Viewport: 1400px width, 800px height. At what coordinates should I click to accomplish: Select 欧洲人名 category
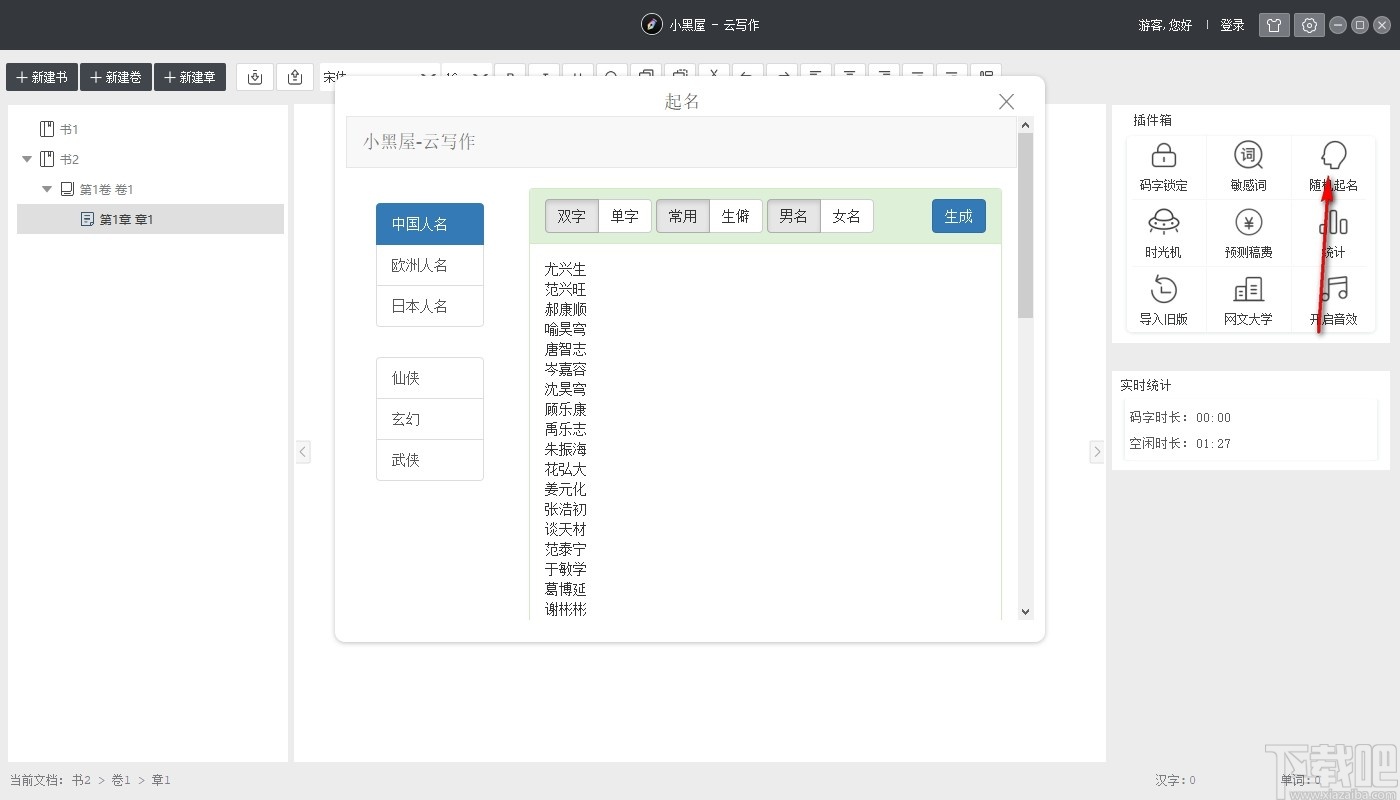[430, 265]
